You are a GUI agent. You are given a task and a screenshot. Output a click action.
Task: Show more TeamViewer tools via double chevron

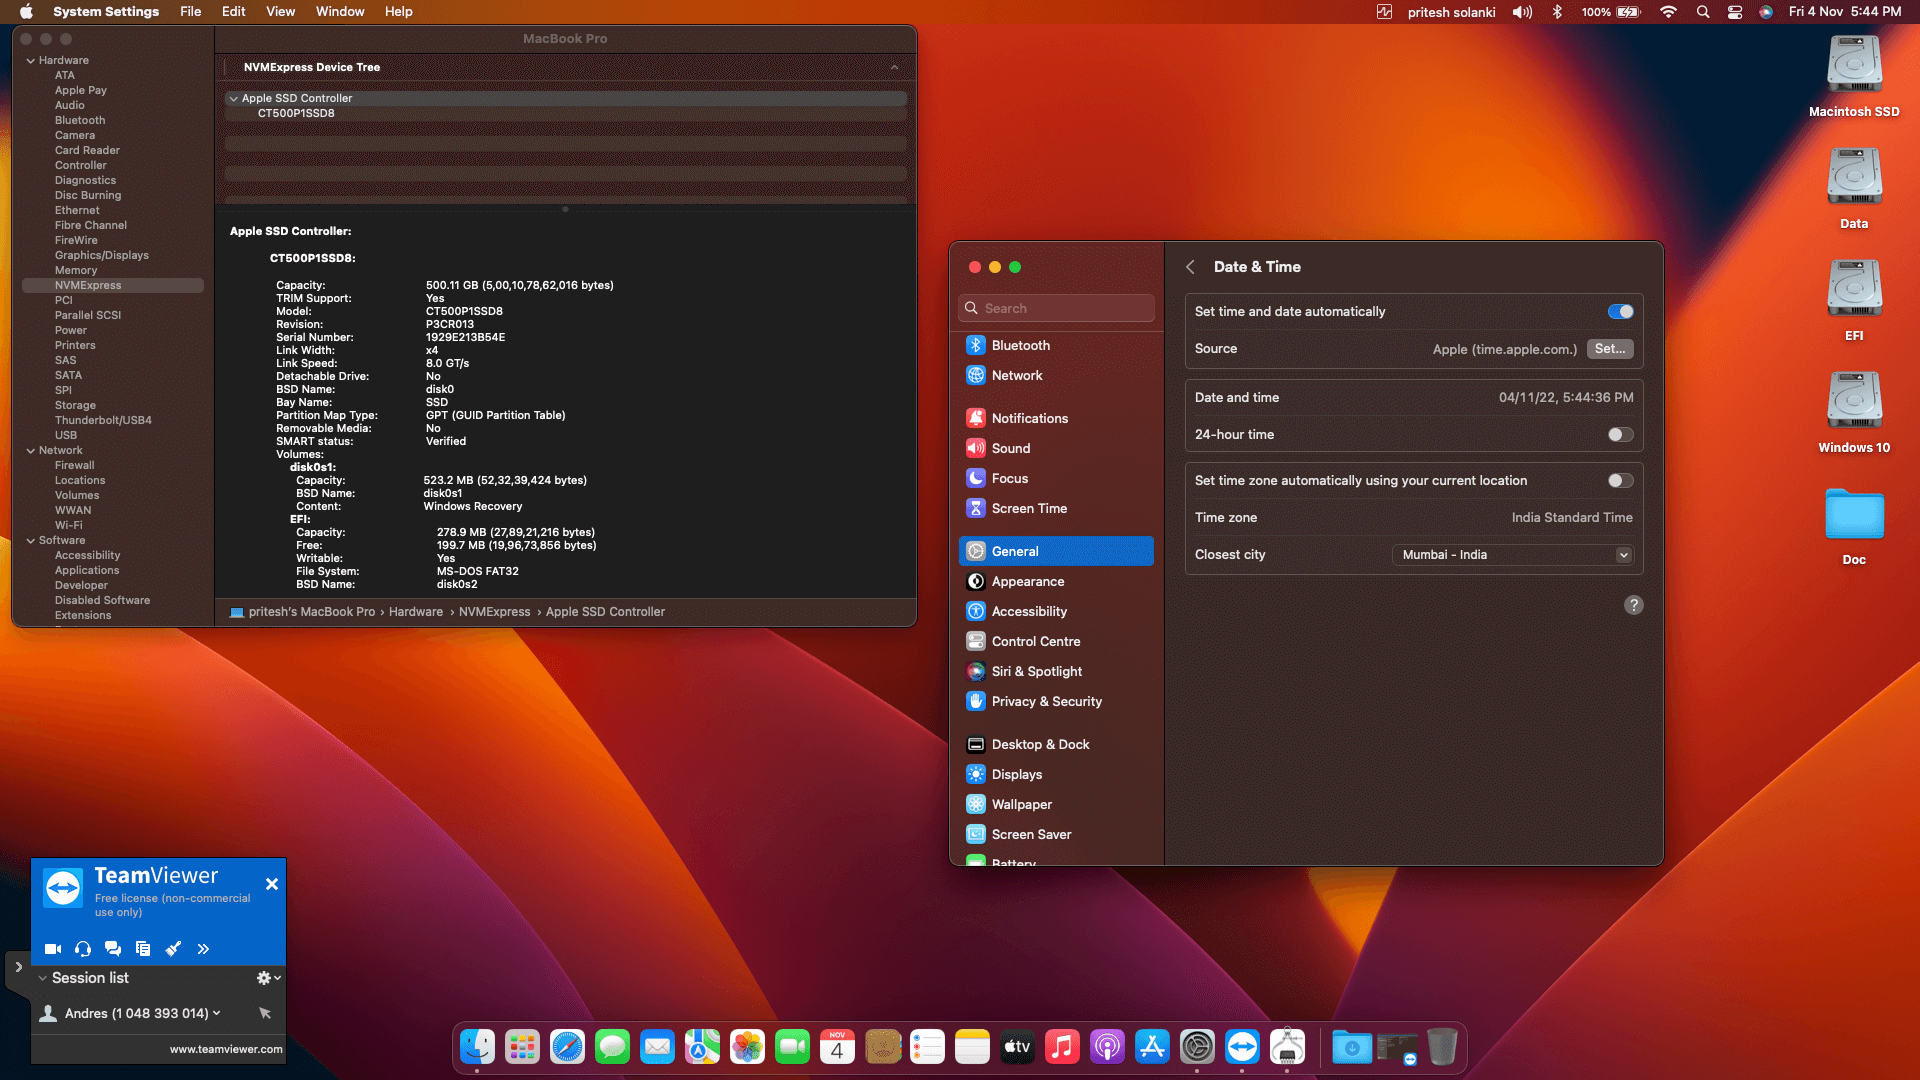pos(203,949)
